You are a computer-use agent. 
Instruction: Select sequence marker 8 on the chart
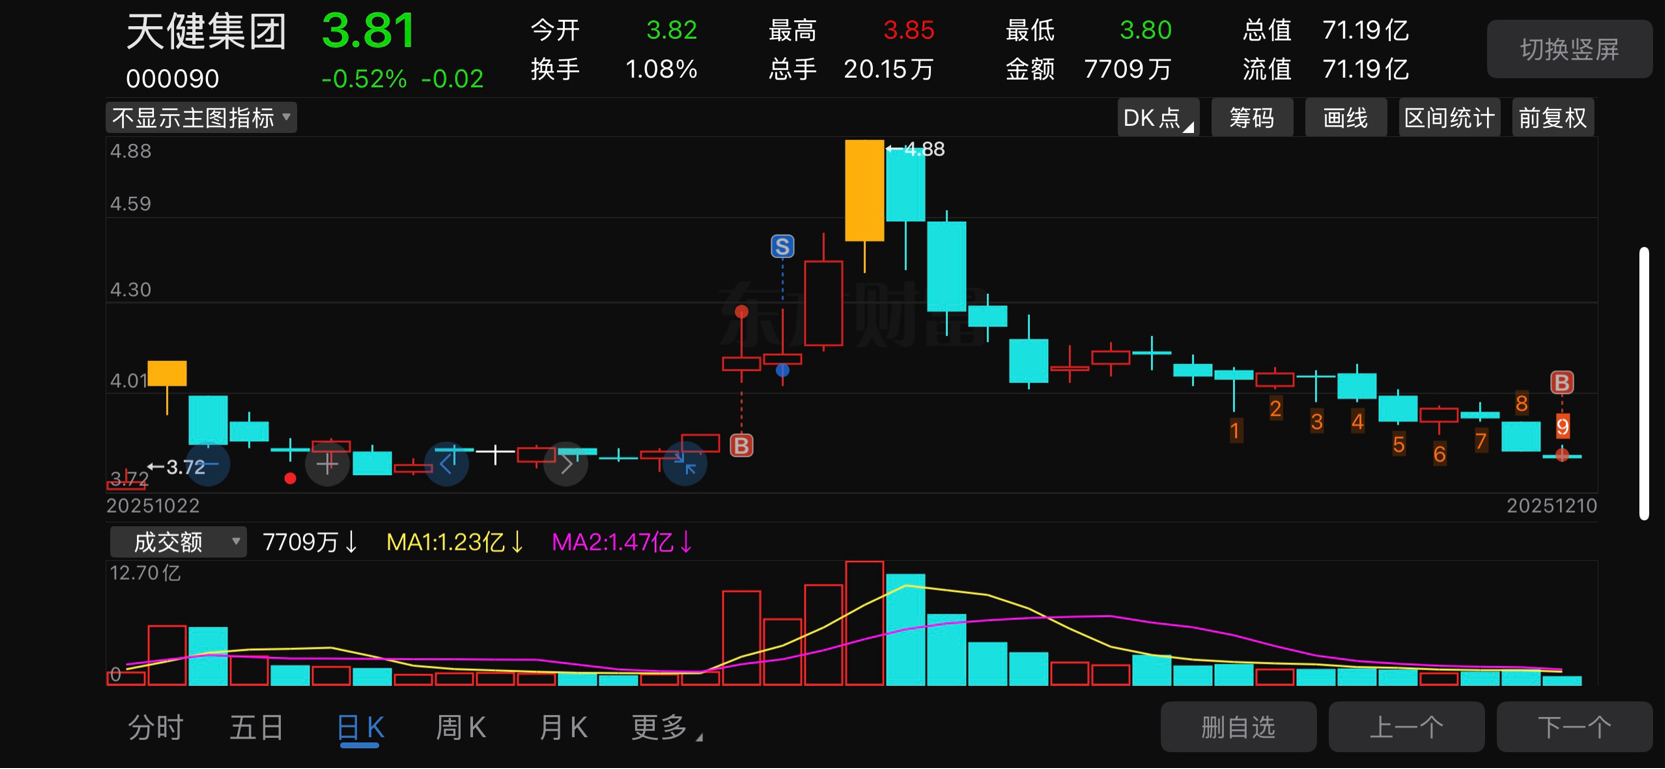click(x=1521, y=404)
